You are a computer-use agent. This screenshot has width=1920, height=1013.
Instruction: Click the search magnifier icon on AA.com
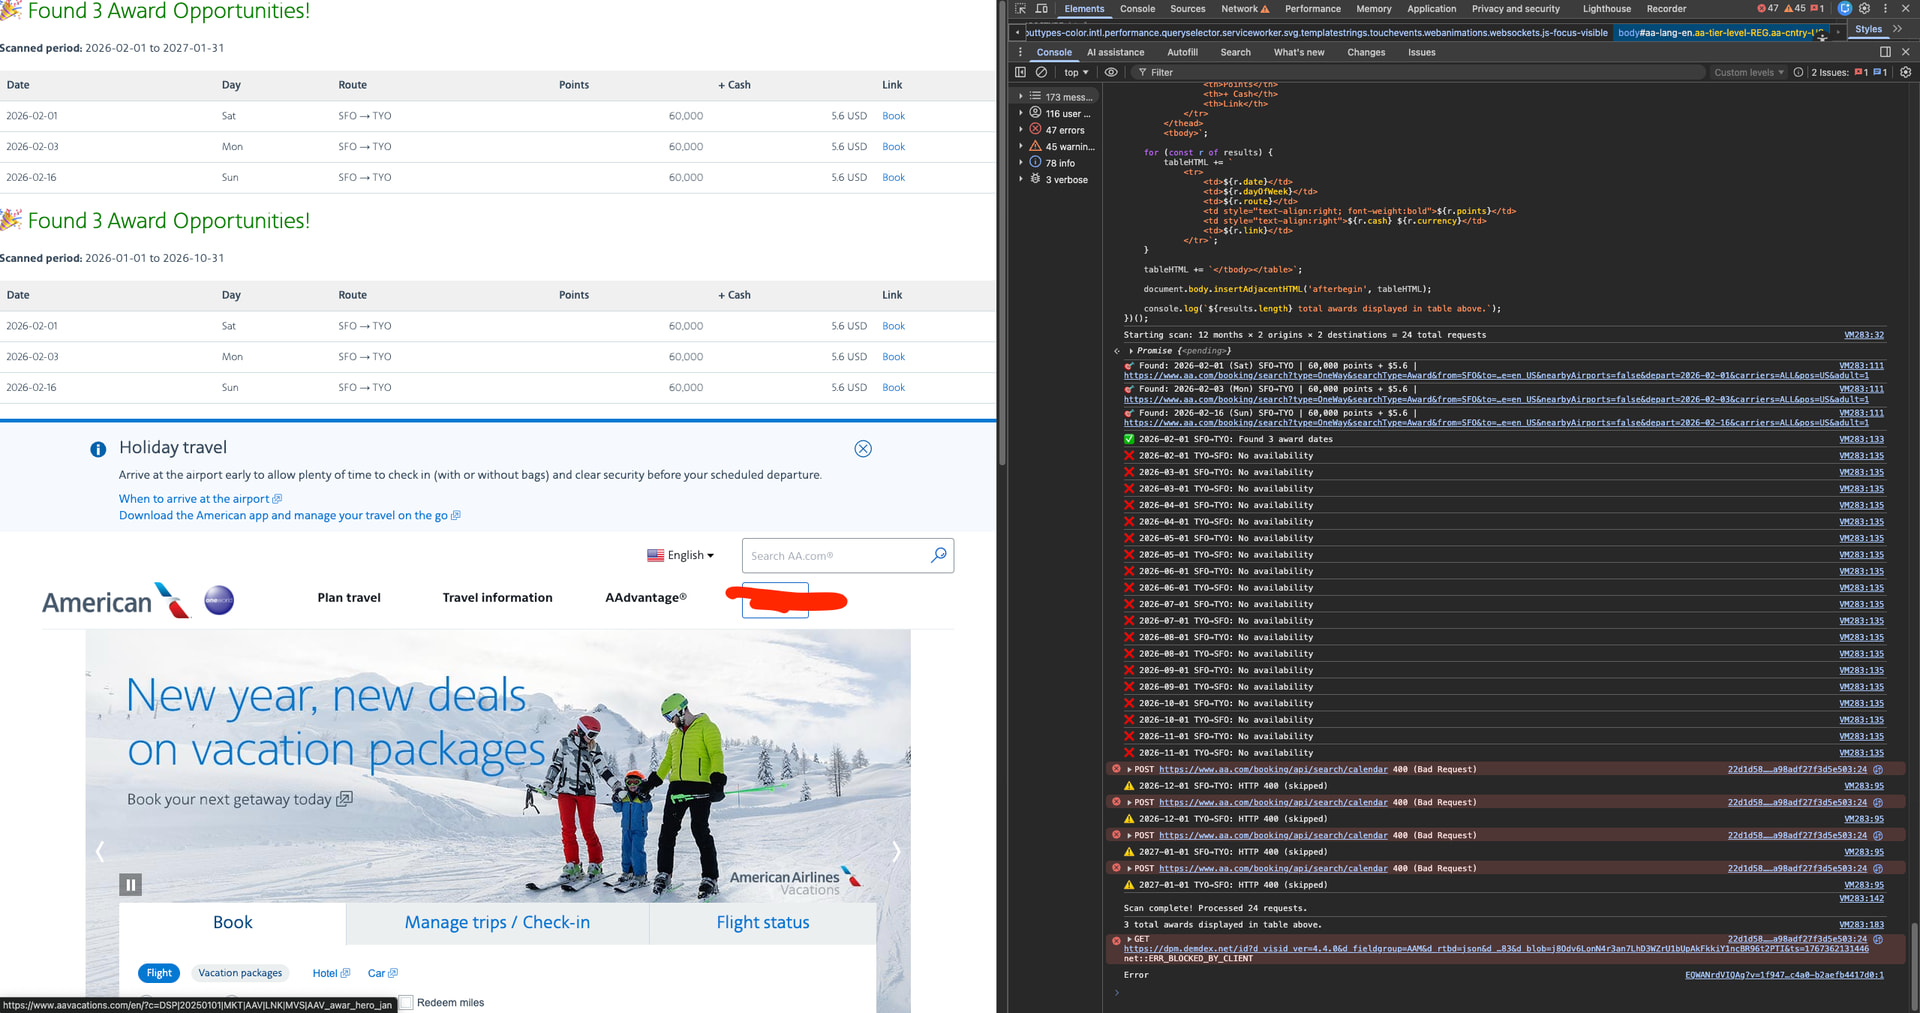pyautogui.click(x=938, y=555)
